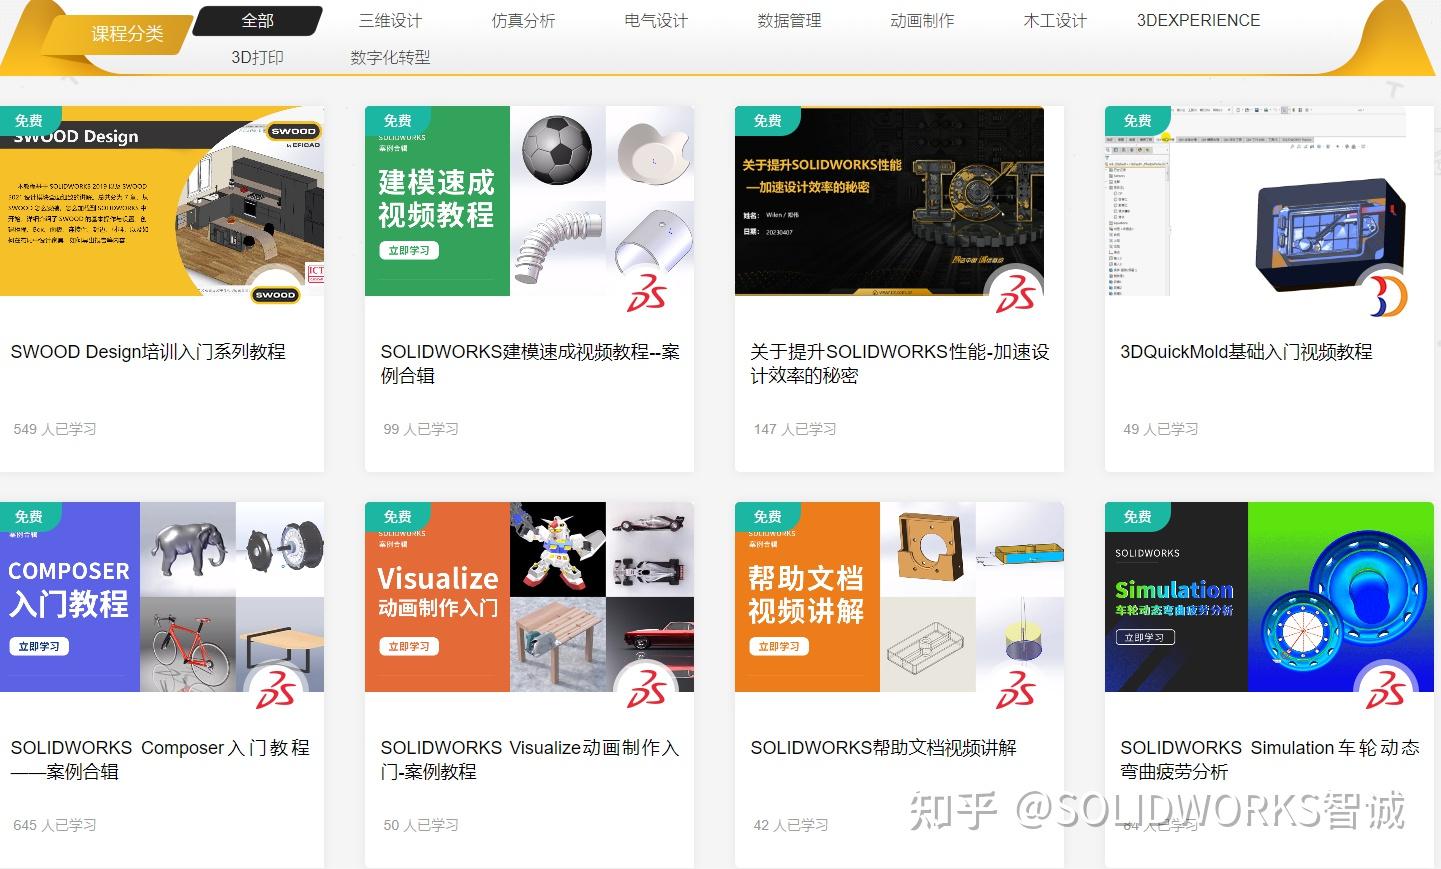This screenshot has width=1441, height=869.
Task: Click the DS logo on 建模速成 card
Action: [x=646, y=294]
